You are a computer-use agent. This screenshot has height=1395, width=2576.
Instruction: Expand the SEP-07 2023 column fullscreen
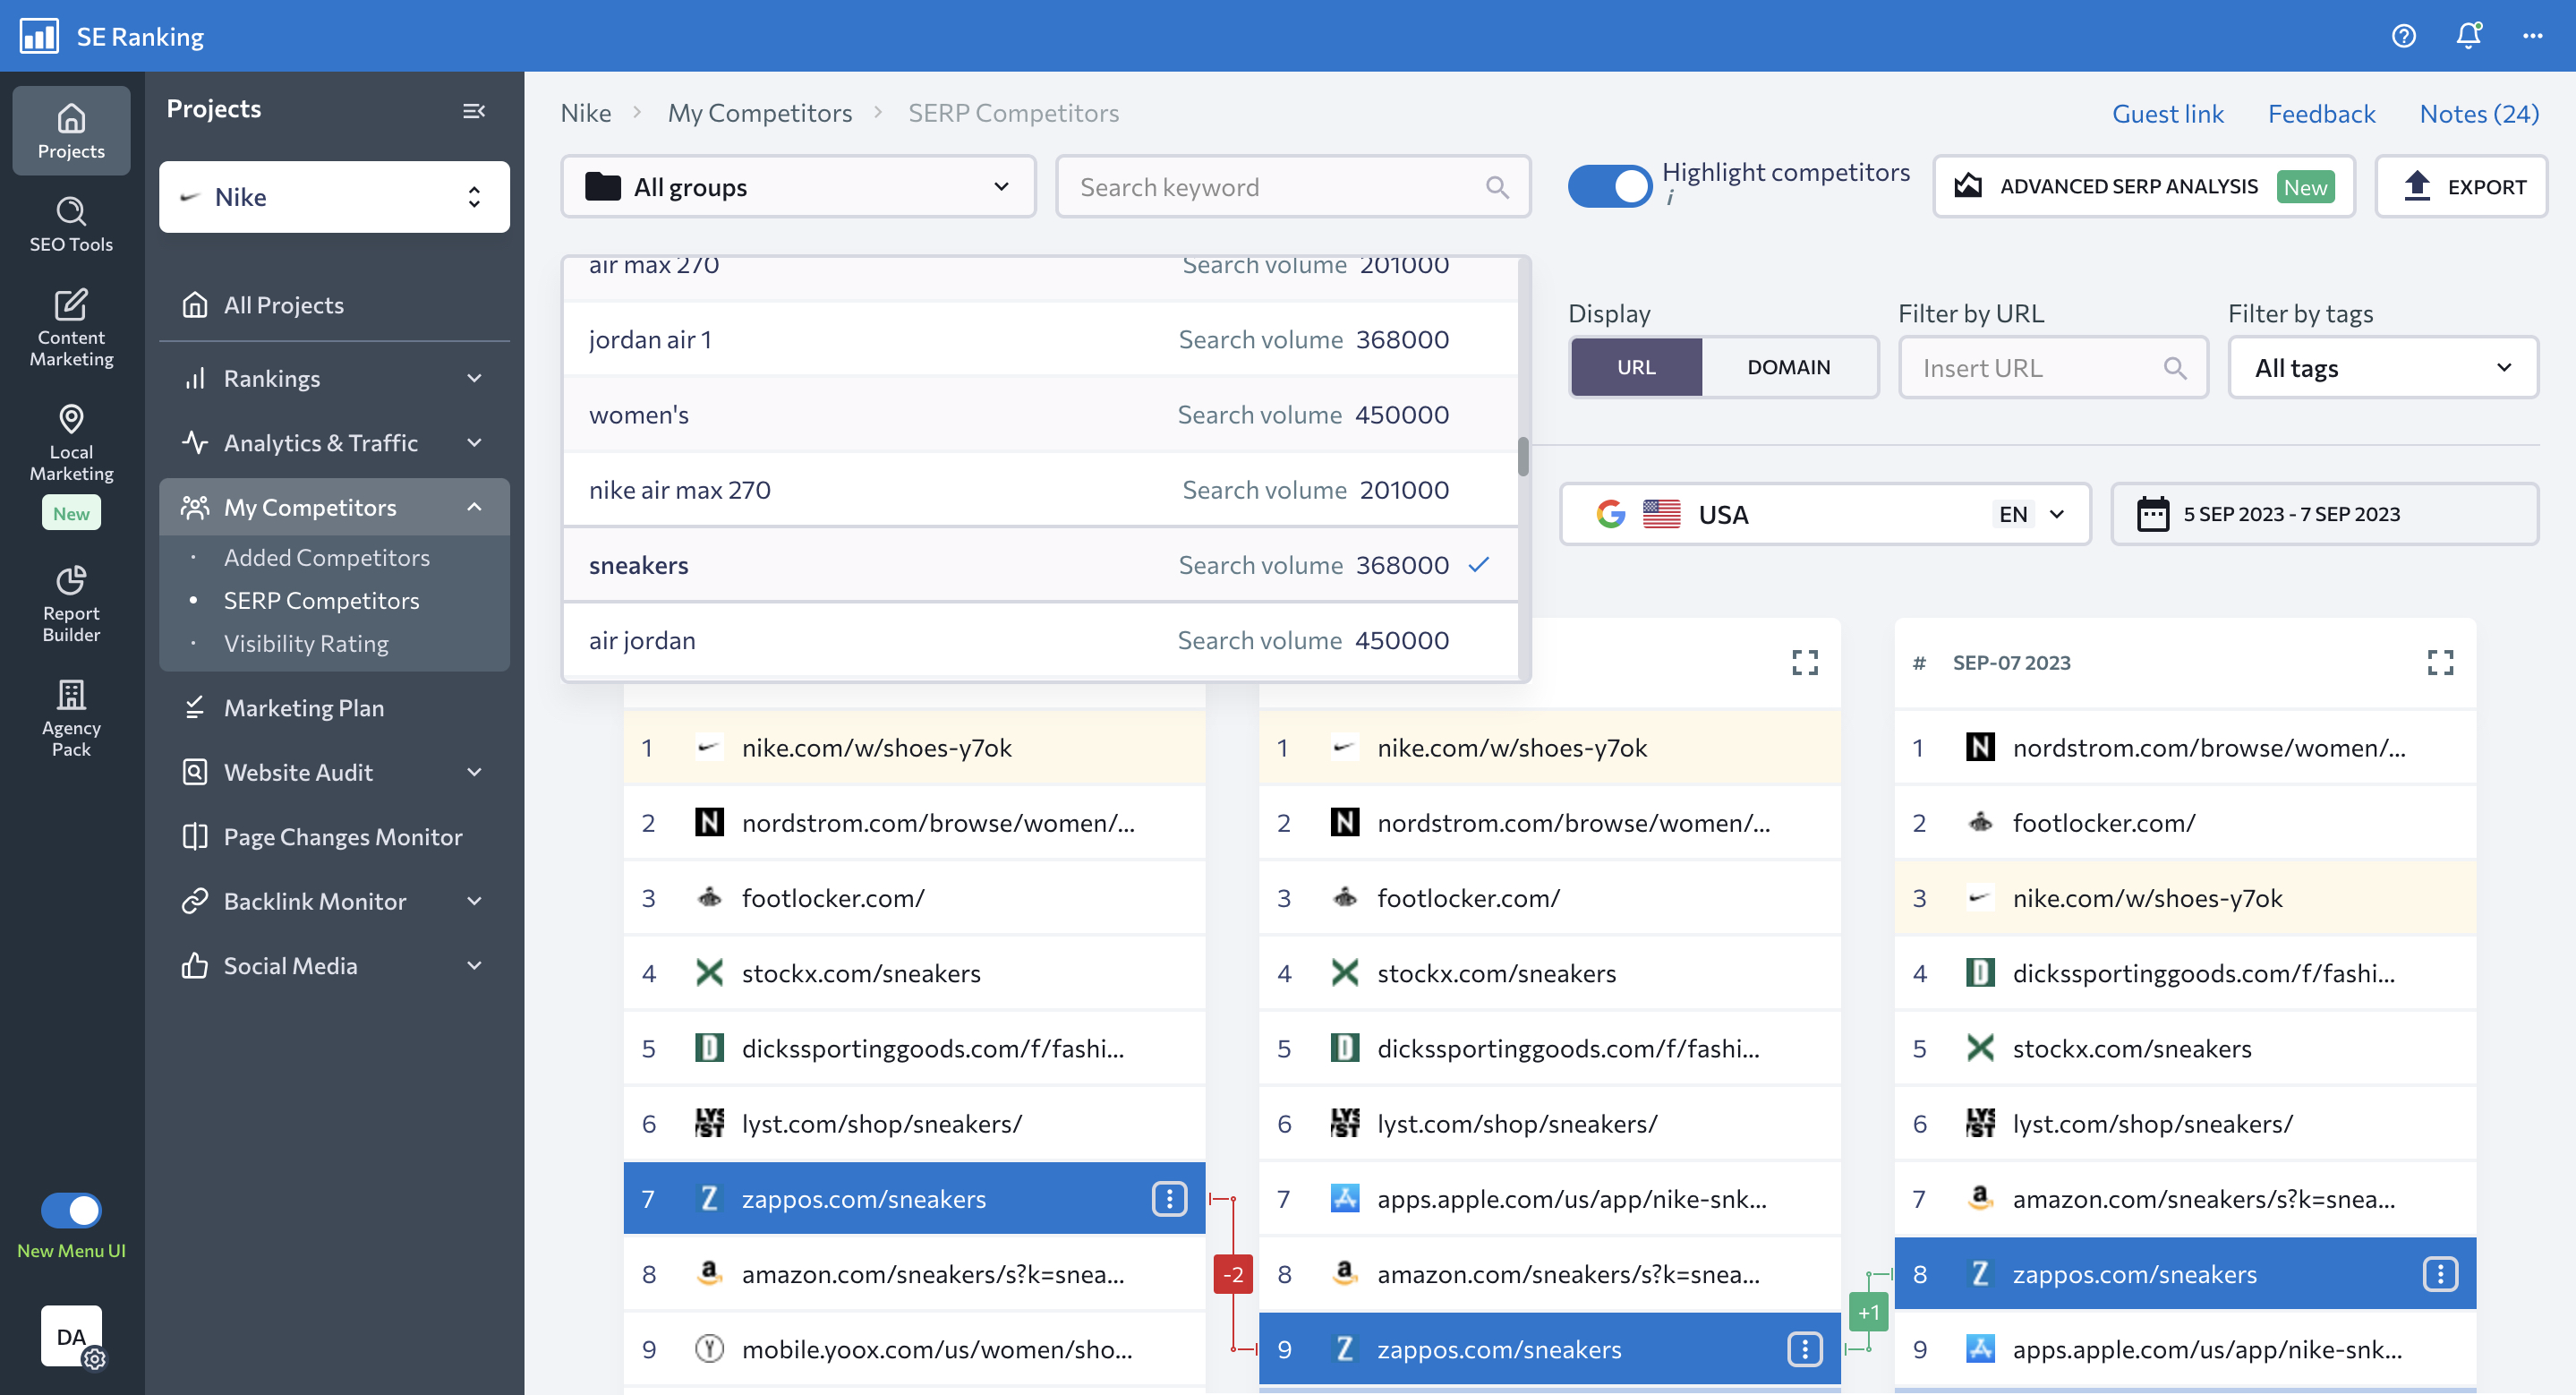[2440, 662]
